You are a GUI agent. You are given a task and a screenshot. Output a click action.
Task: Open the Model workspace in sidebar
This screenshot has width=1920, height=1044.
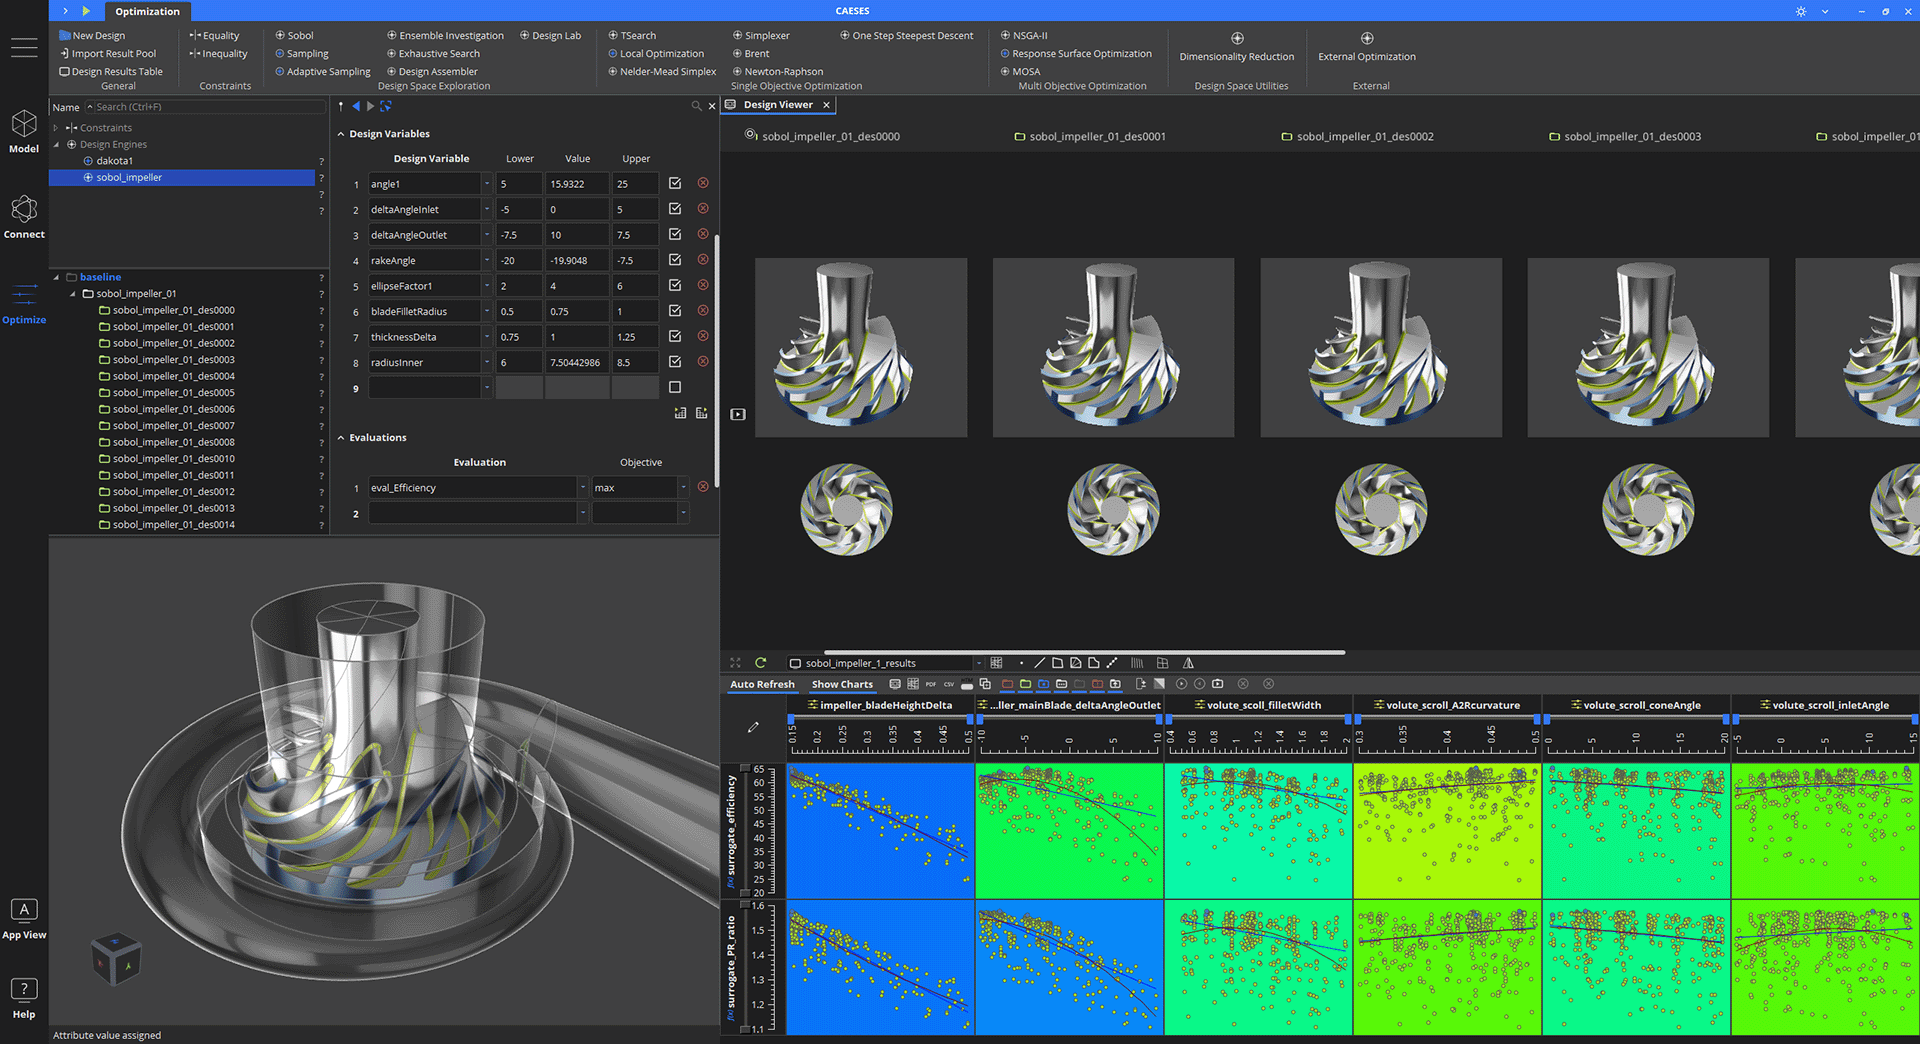point(24,131)
